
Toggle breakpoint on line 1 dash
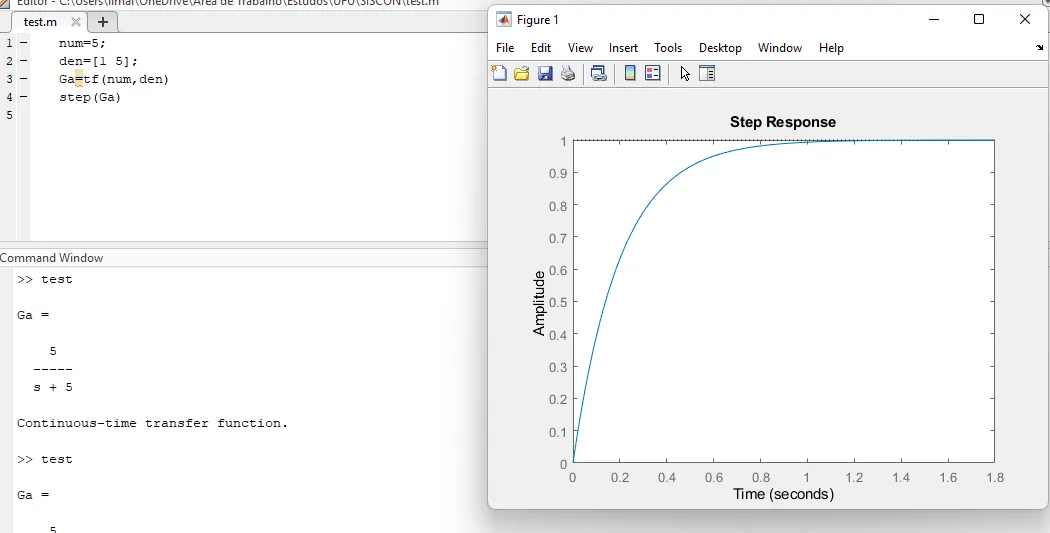pyautogui.click(x=23, y=43)
